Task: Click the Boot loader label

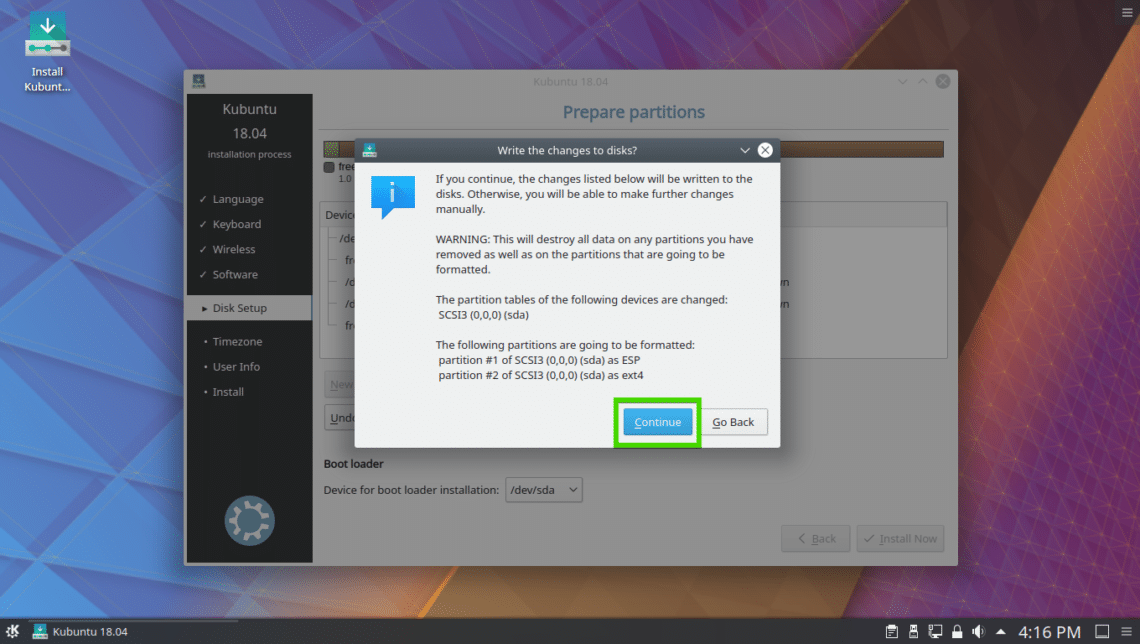Action: 353,464
